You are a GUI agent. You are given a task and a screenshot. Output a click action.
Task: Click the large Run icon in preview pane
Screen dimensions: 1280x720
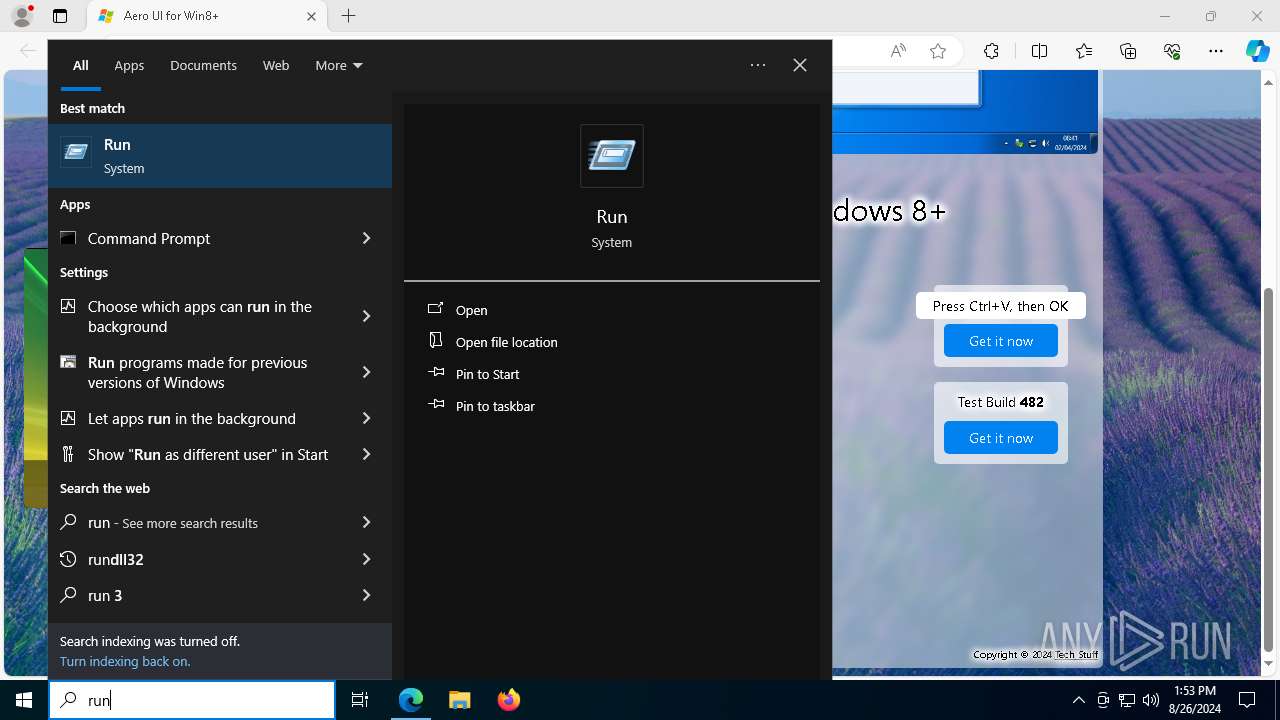coord(612,156)
